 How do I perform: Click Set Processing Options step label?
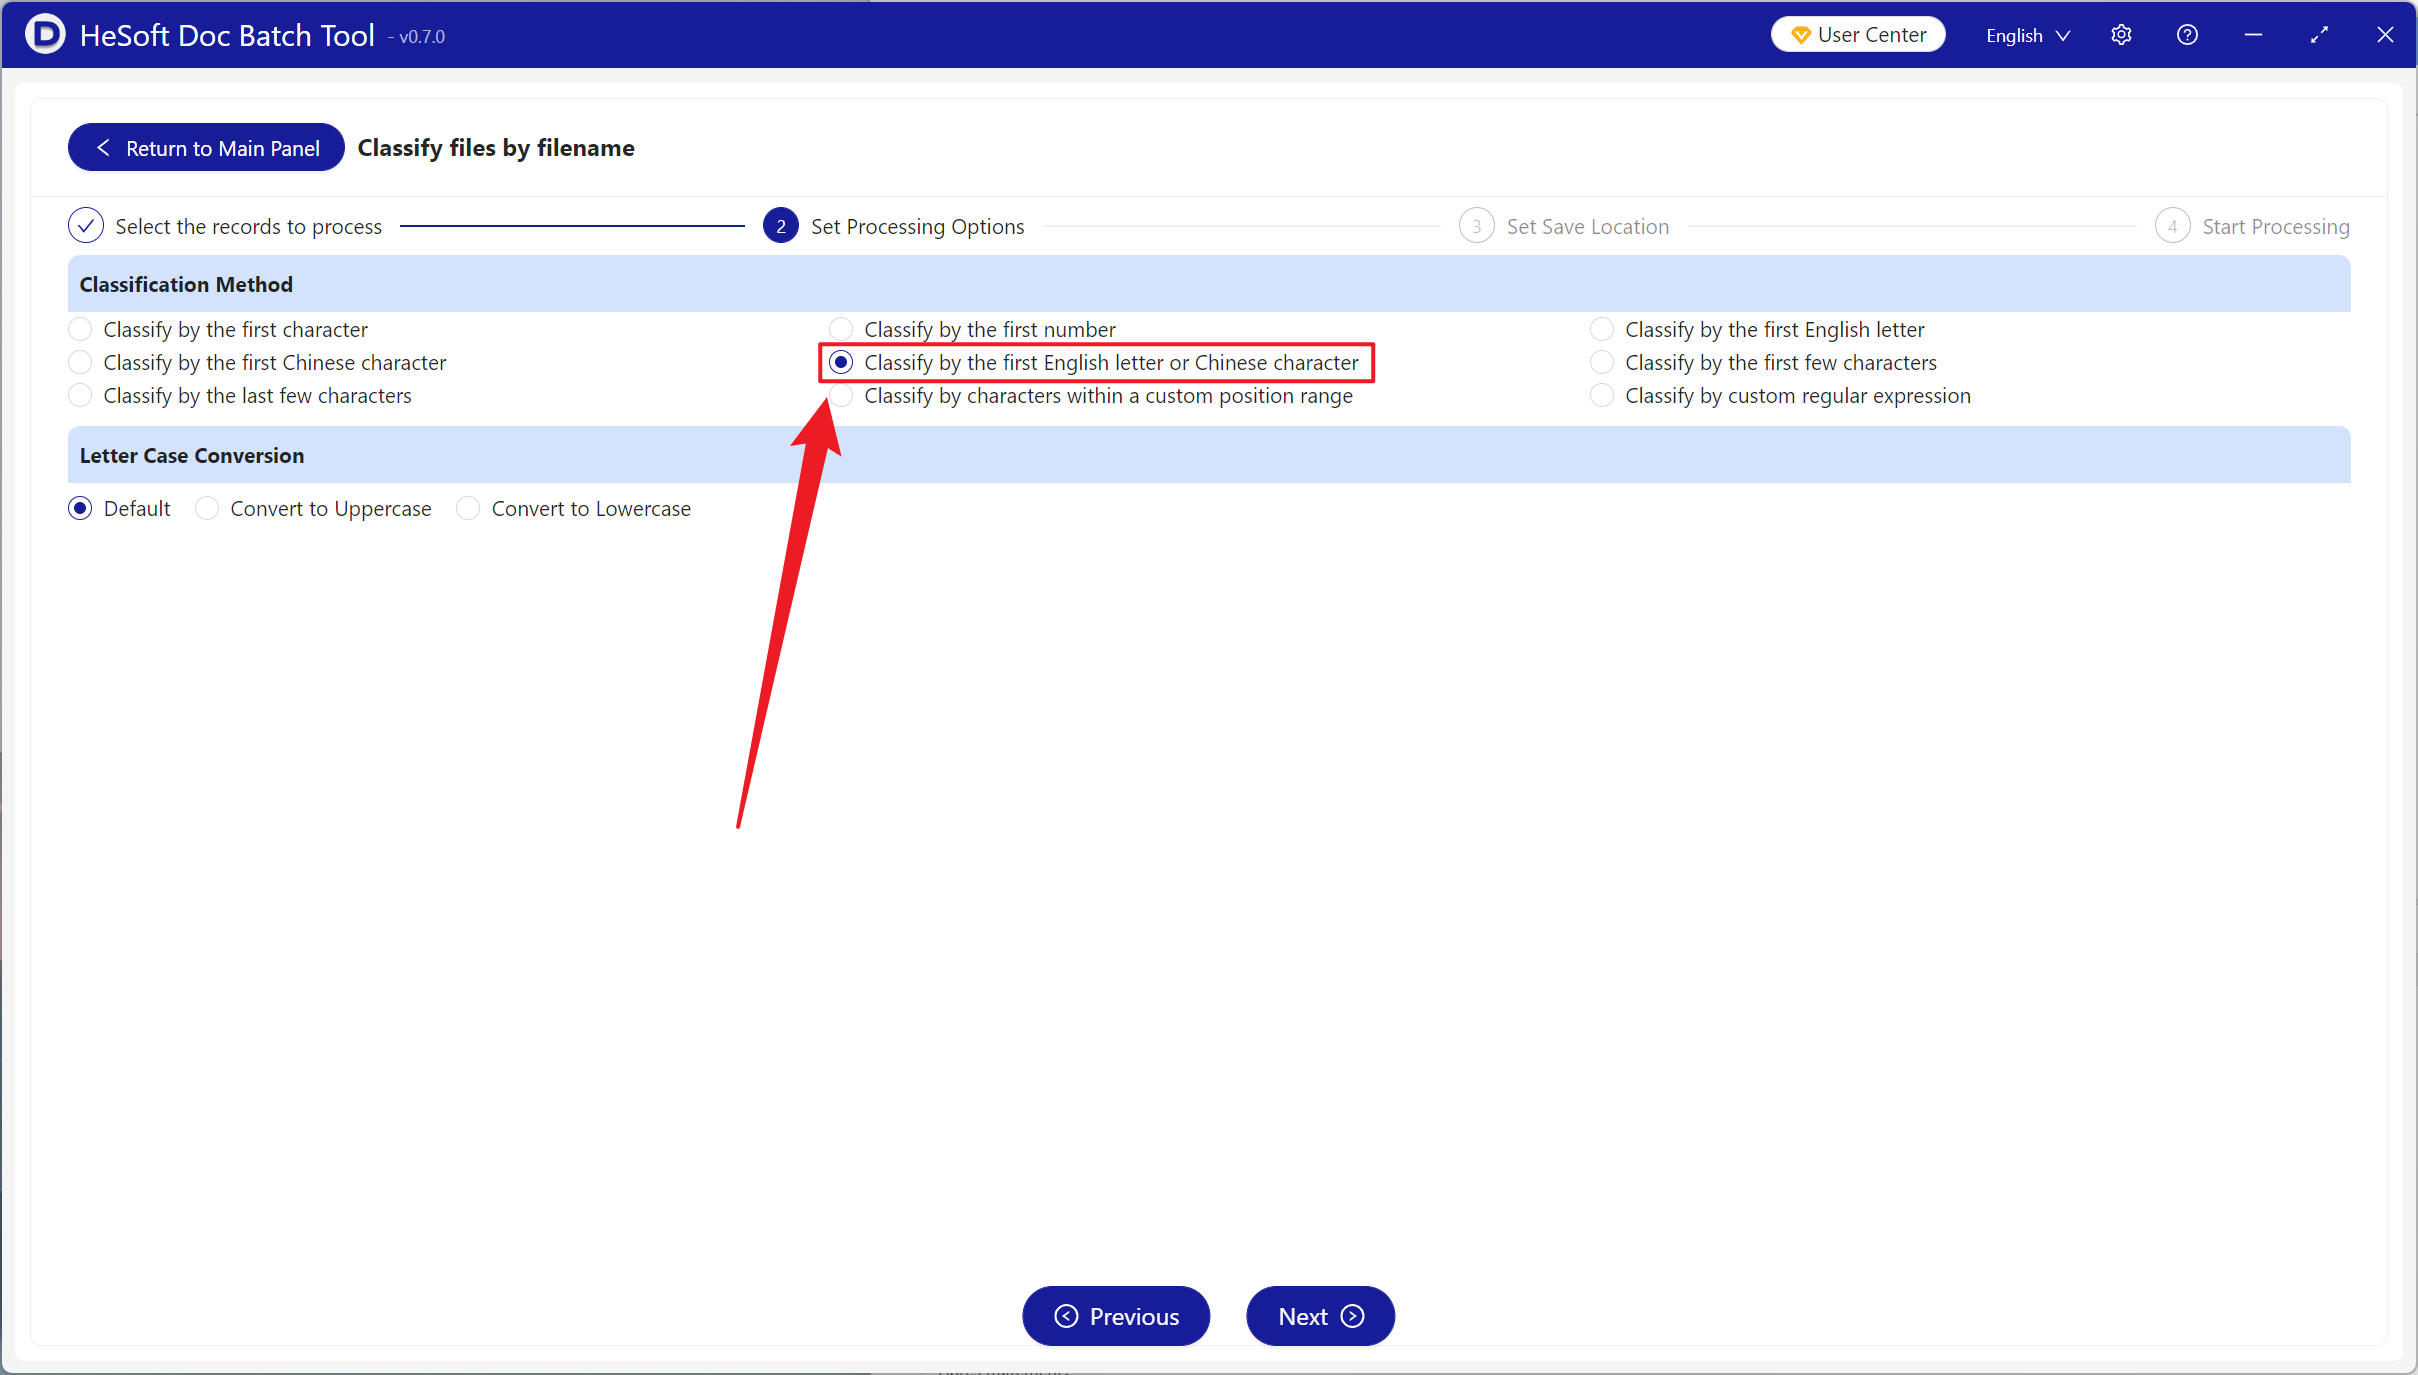pyautogui.click(x=917, y=227)
